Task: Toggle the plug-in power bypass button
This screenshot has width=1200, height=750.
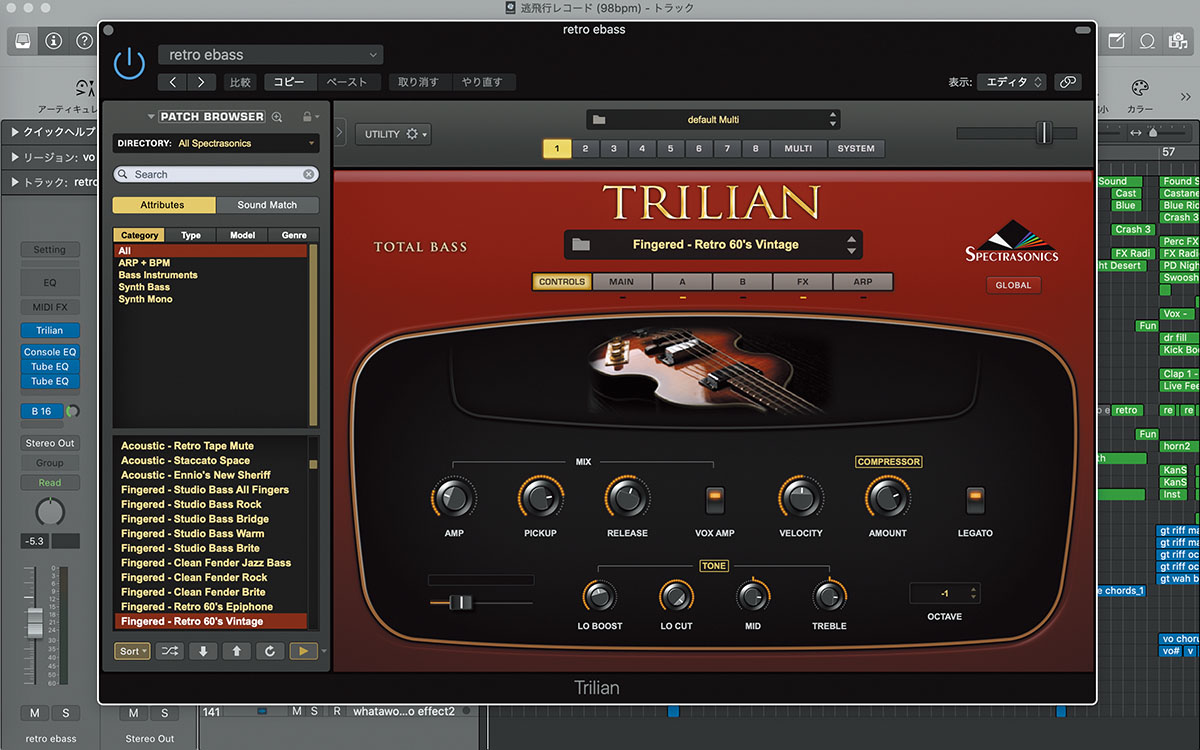Action: [x=129, y=64]
